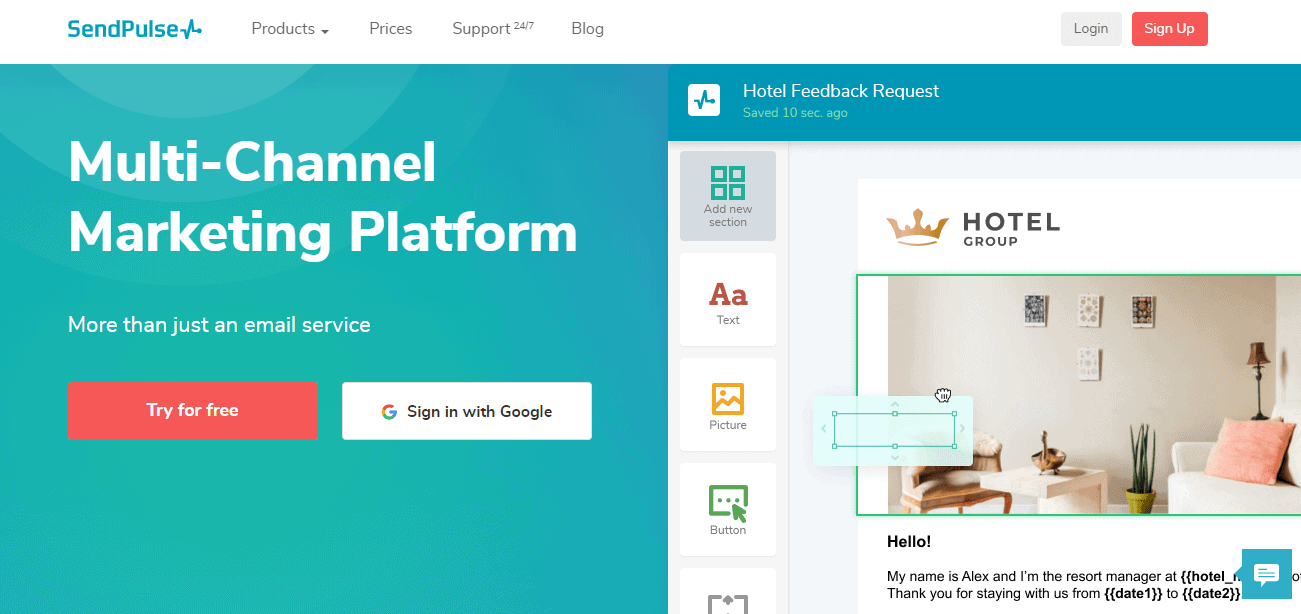Image resolution: width=1301 pixels, height=614 pixels.
Task: Open the Blog link in navigation
Action: [588, 29]
